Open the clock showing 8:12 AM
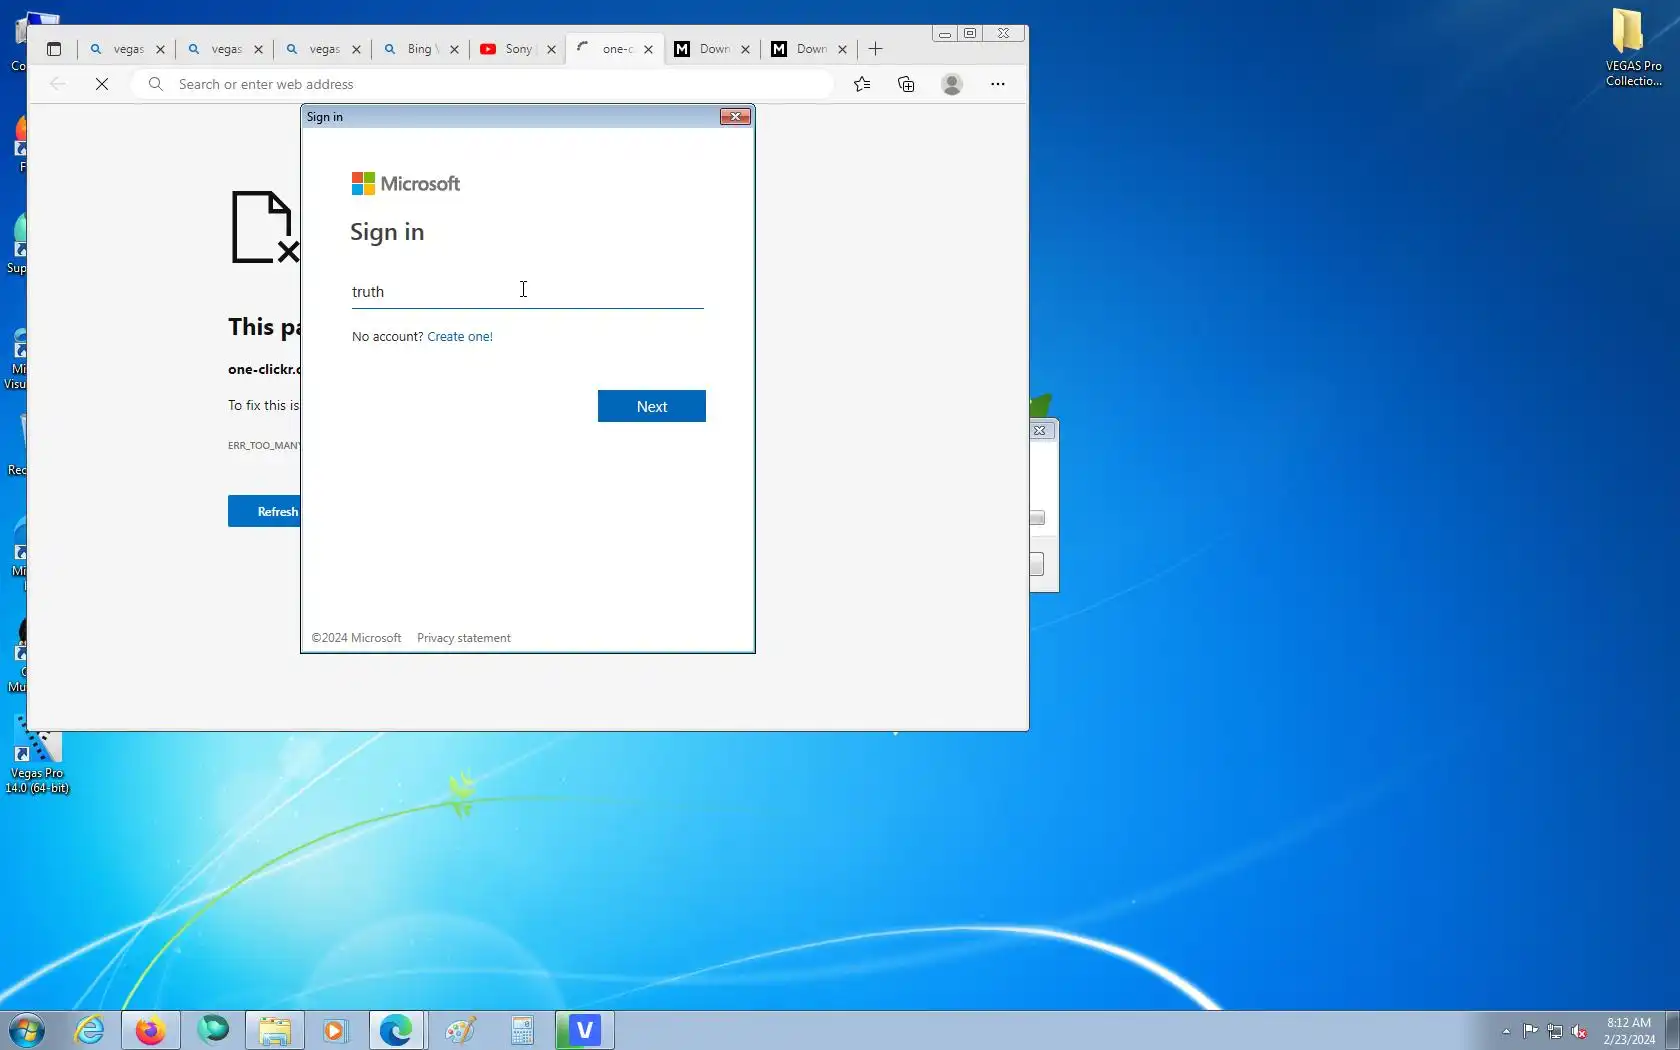 [1629, 1031]
